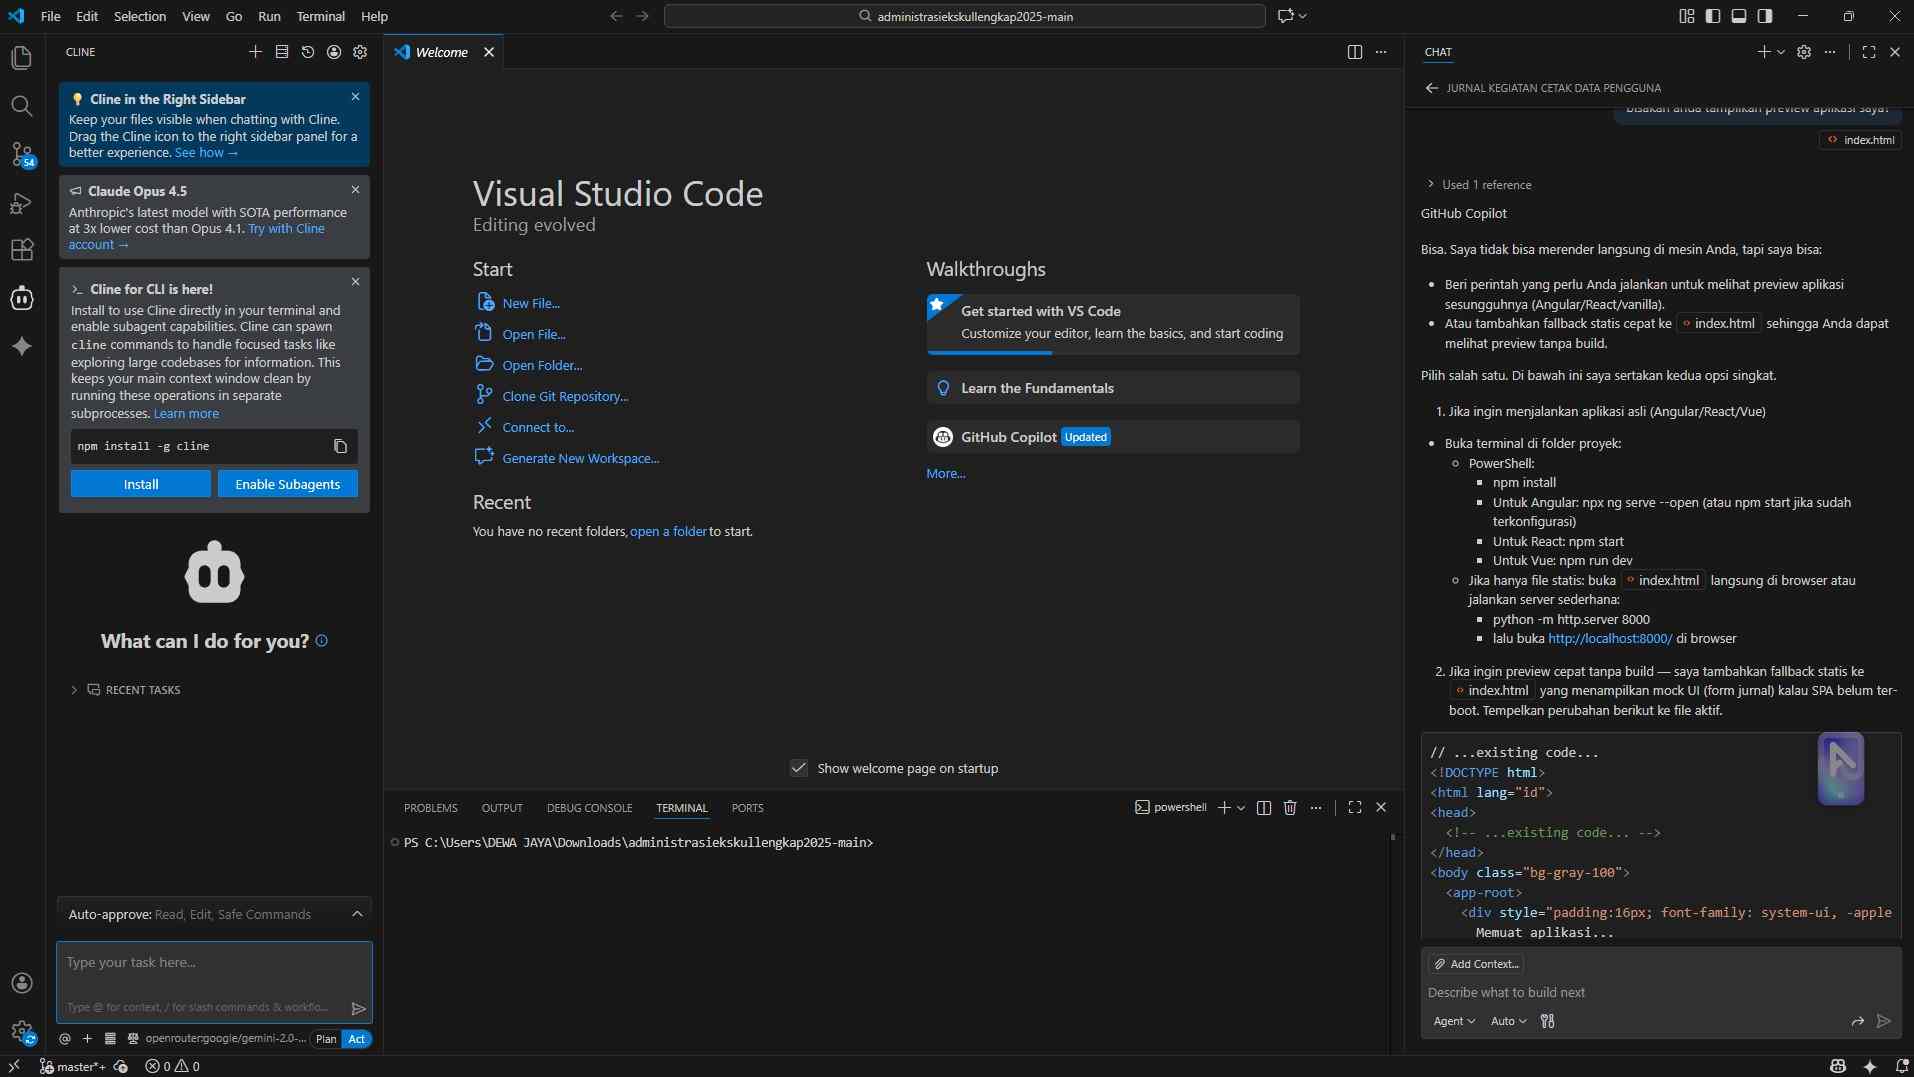Switch to the PORTS tab
This screenshot has height=1077, width=1914.
748,808
